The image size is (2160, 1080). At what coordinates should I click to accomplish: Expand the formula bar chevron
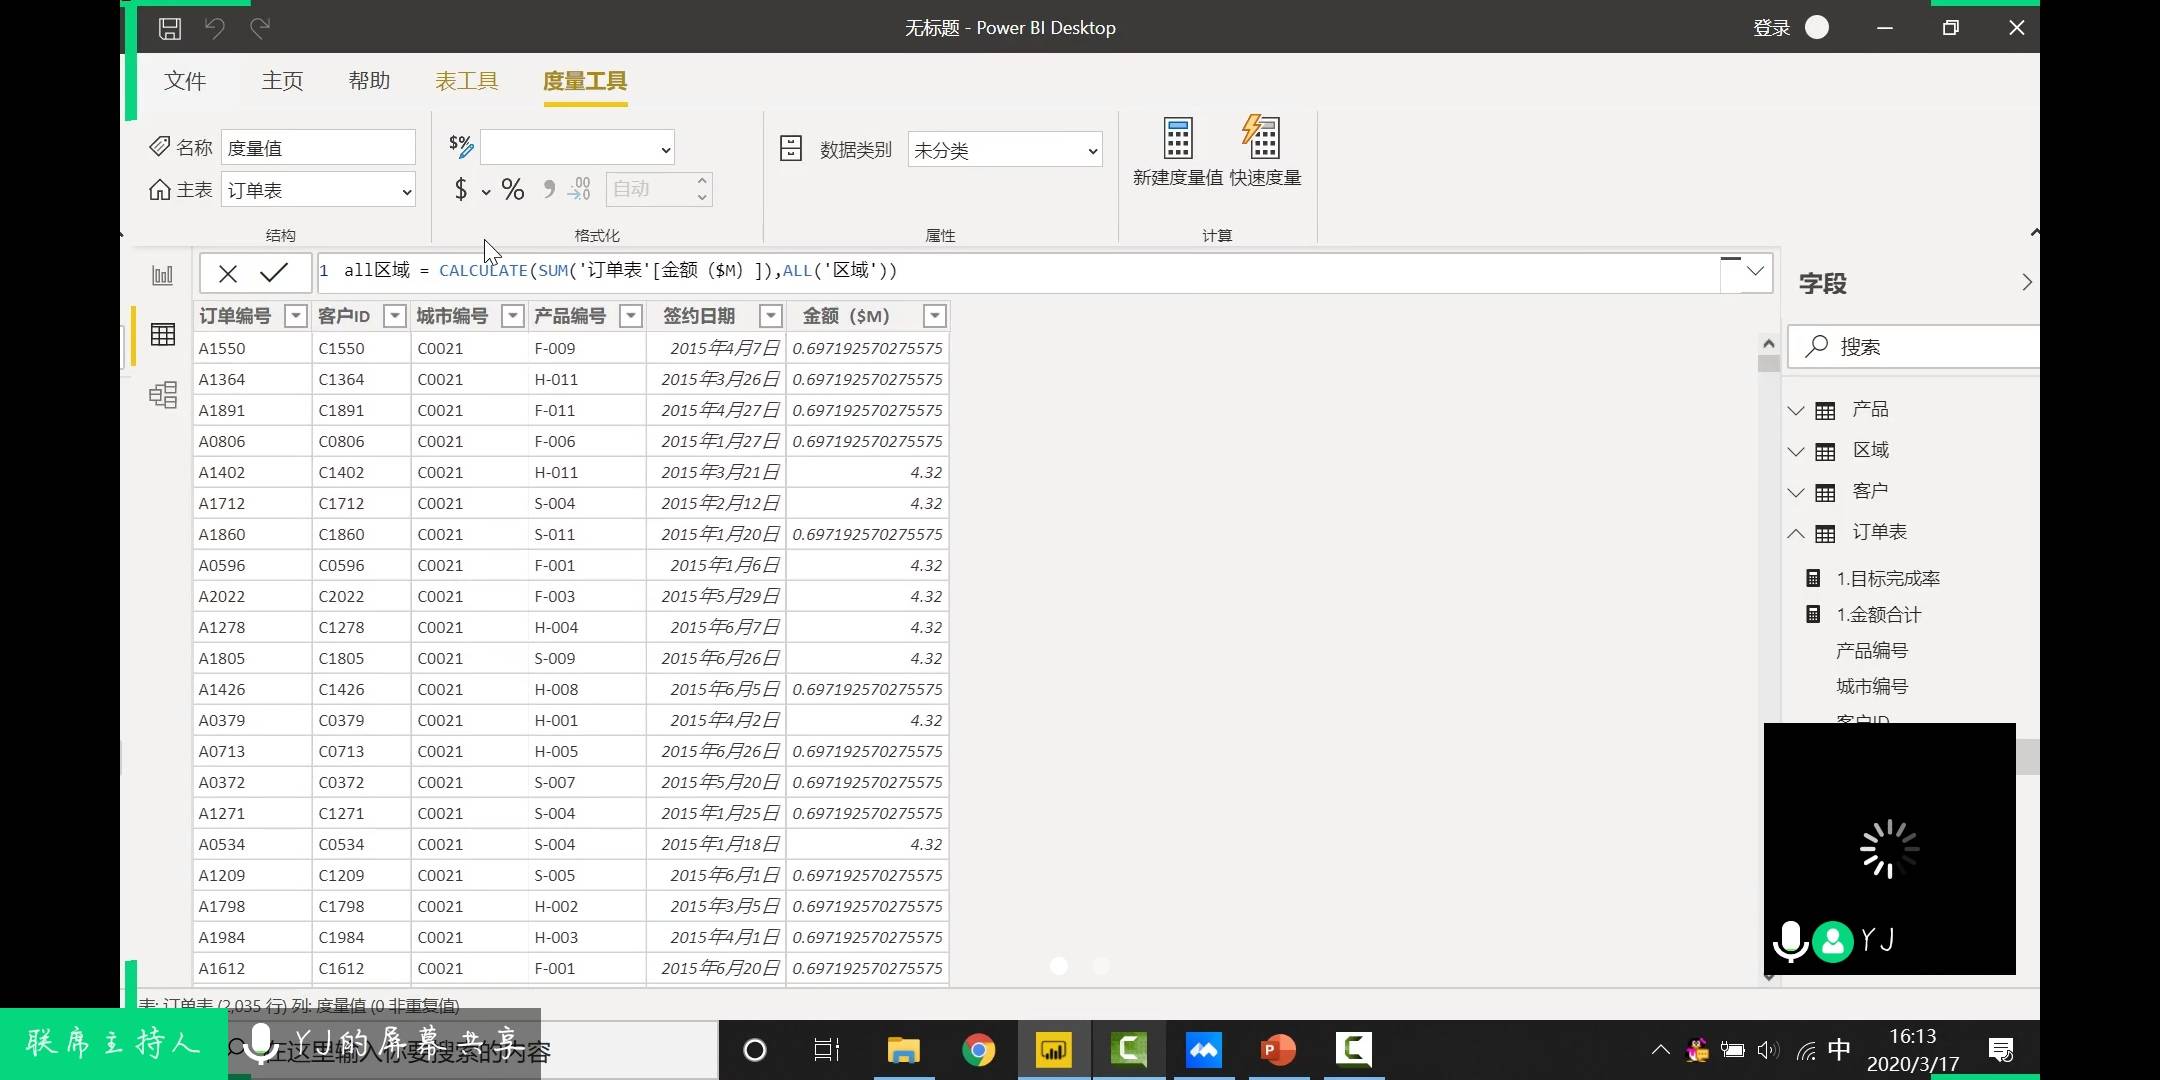1755,271
